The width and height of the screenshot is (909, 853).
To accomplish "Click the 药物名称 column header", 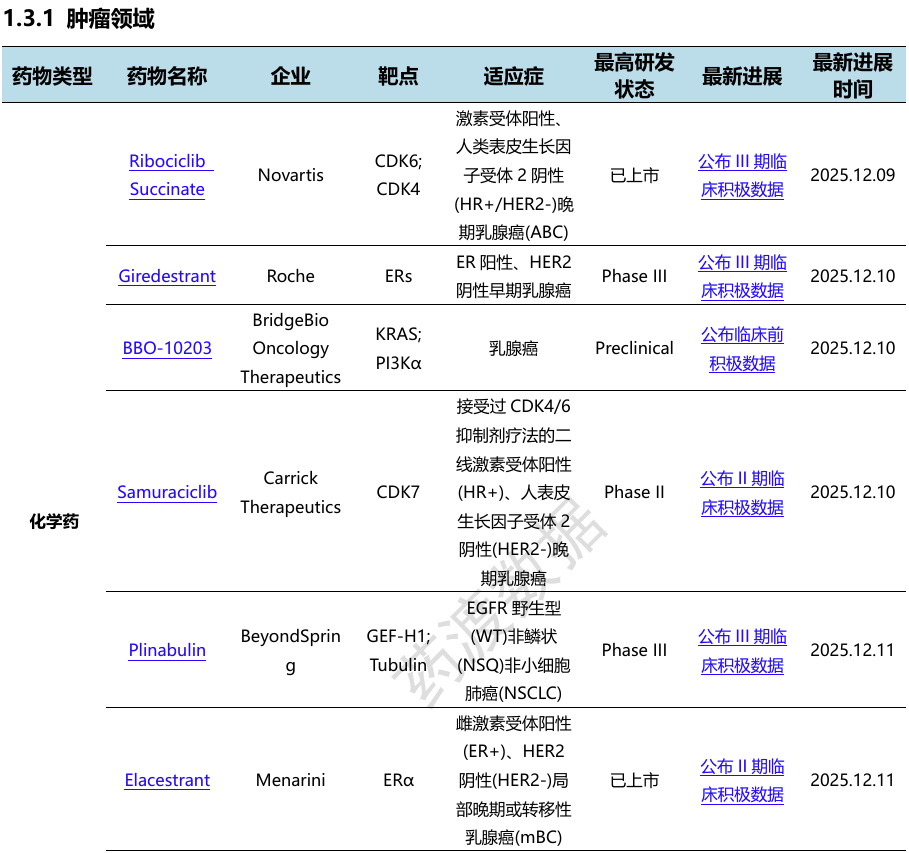I will pos(167,75).
